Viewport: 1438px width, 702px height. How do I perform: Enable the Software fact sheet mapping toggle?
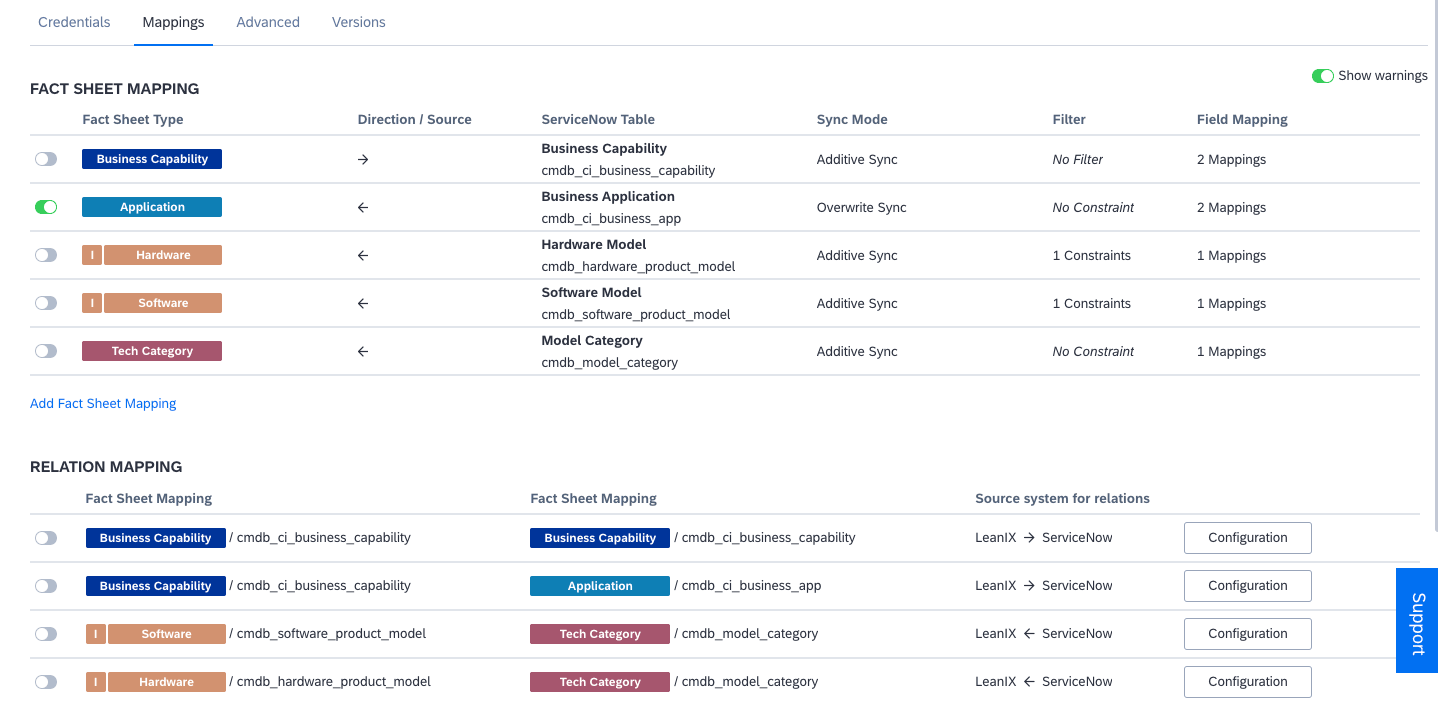point(46,303)
